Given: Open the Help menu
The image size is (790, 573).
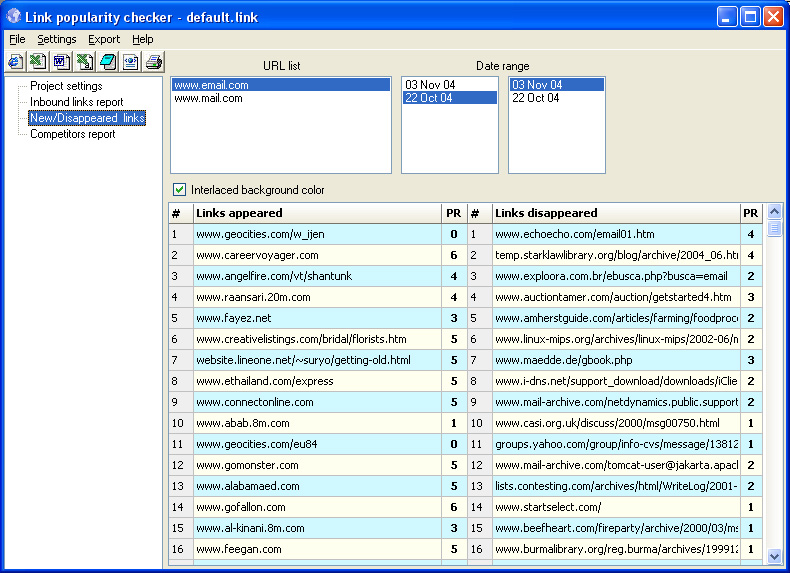Looking at the screenshot, I should click(143, 39).
